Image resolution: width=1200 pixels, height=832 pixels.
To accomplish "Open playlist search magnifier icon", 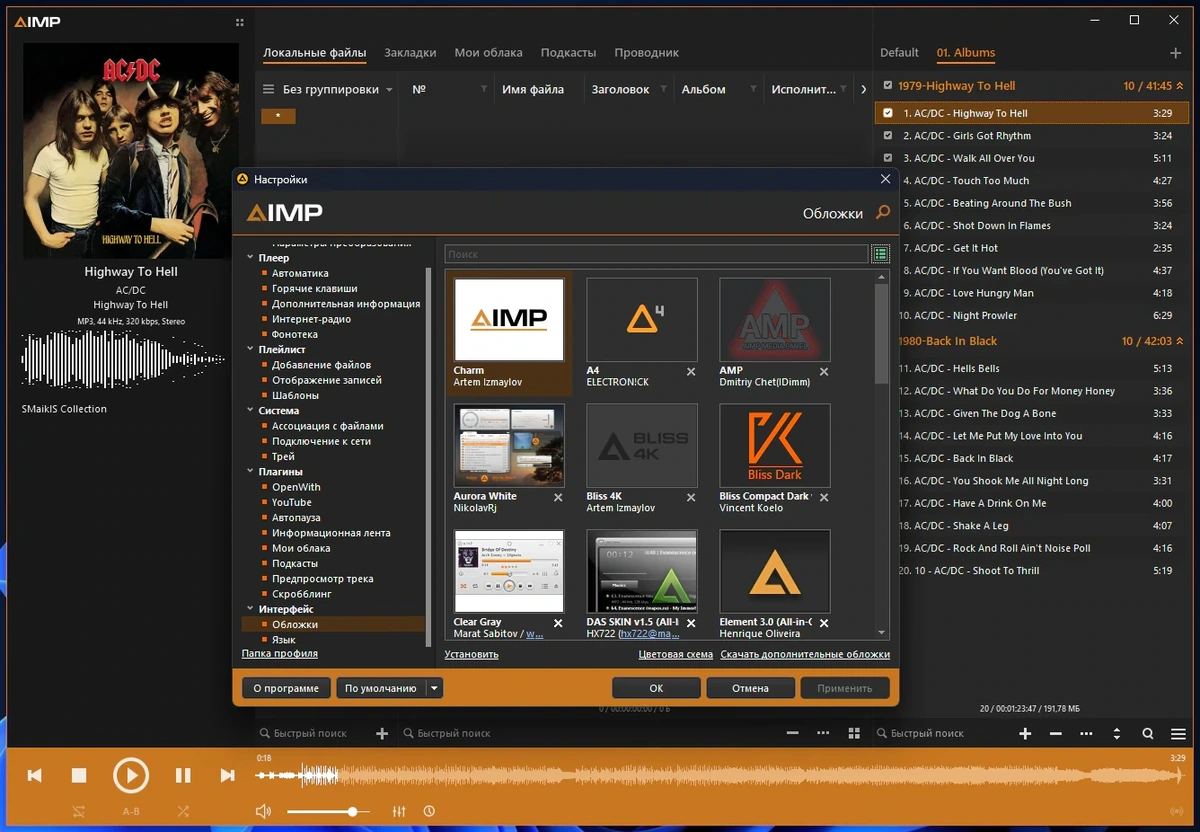I will tap(1148, 734).
